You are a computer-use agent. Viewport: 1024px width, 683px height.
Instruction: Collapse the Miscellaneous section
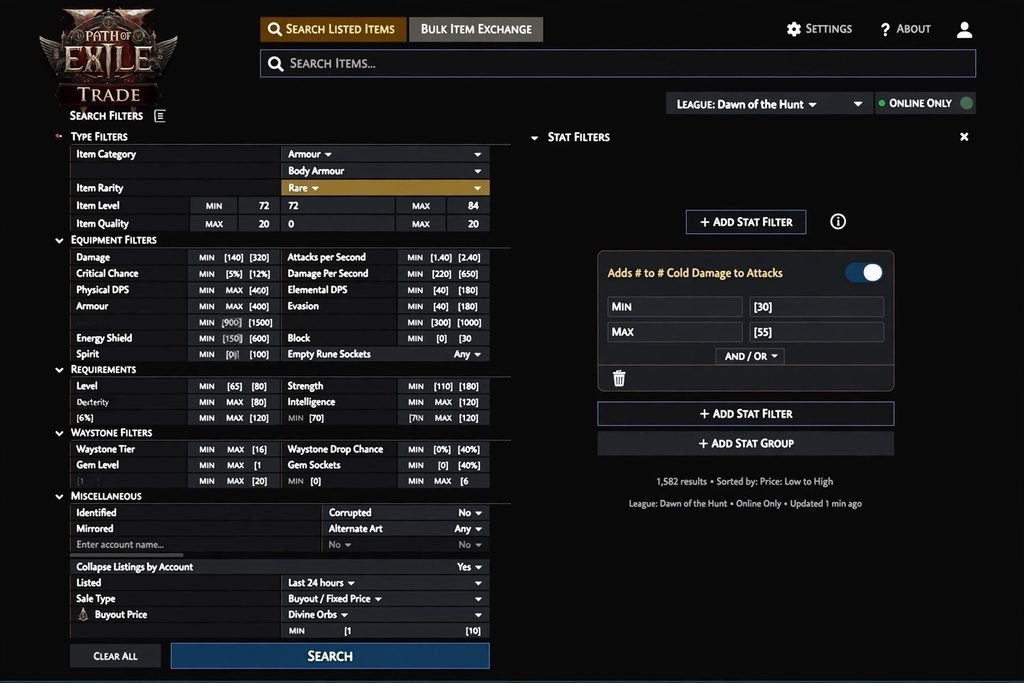59,496
